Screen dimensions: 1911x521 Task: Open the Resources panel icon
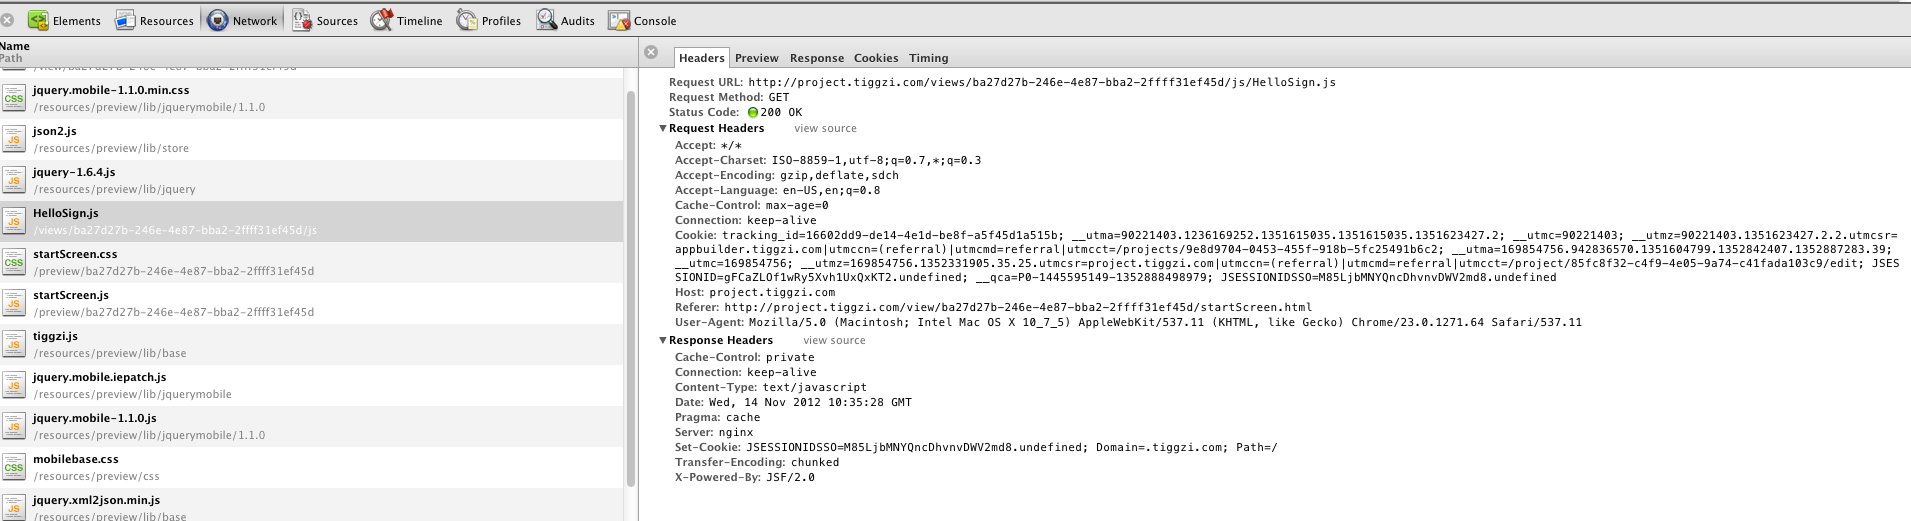[x=125, y=20]
